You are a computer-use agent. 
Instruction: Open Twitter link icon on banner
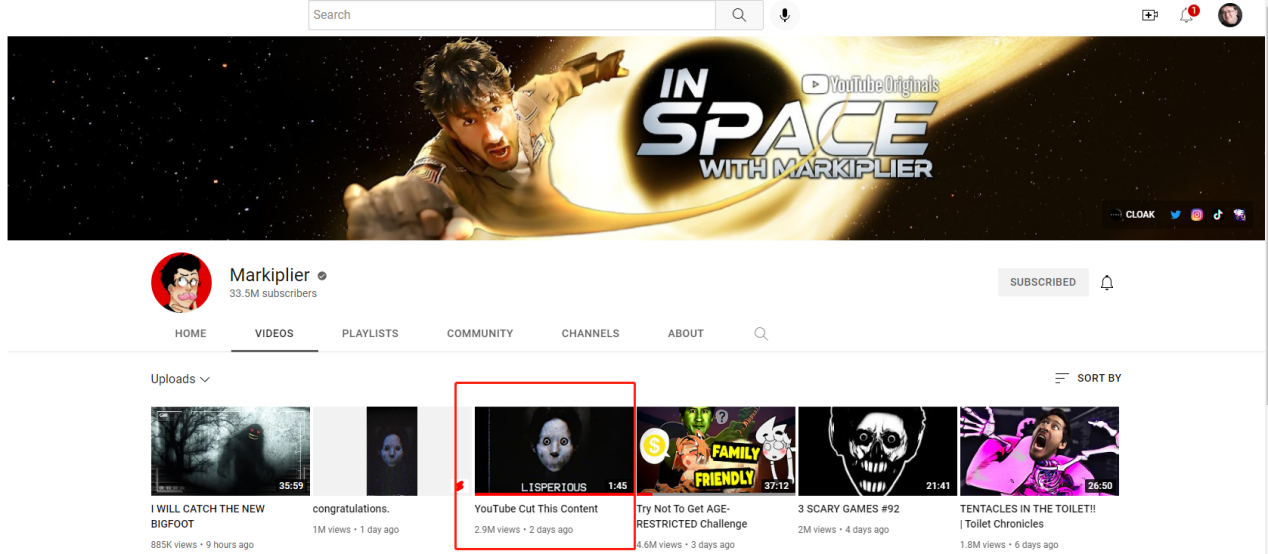(x=1175, y=214)
